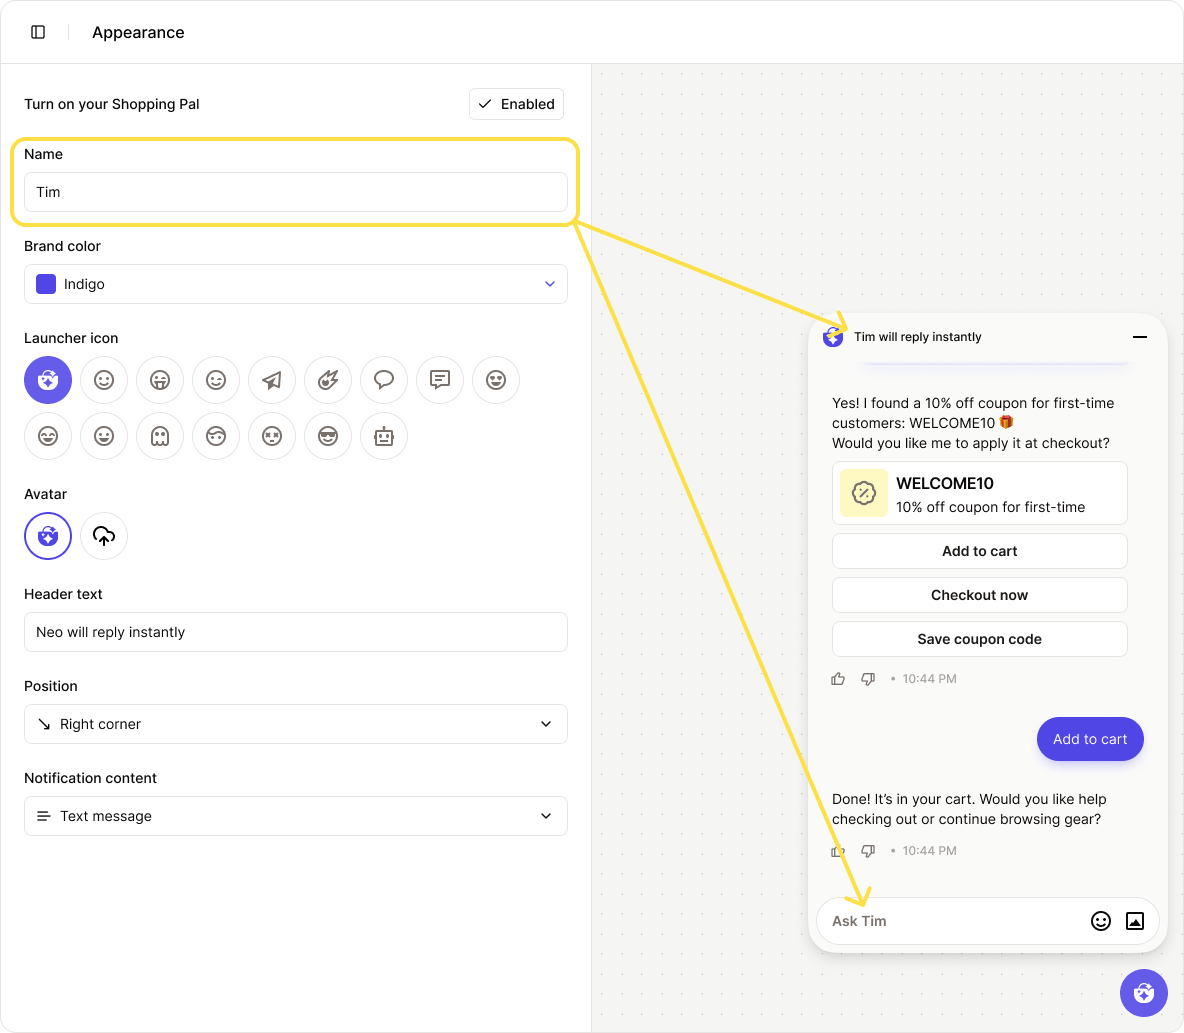Image resolution: width=1184 pixels, height=1033 pixels.
Task: Click the chat header avatar icon
Action: [x=833, y=337]
